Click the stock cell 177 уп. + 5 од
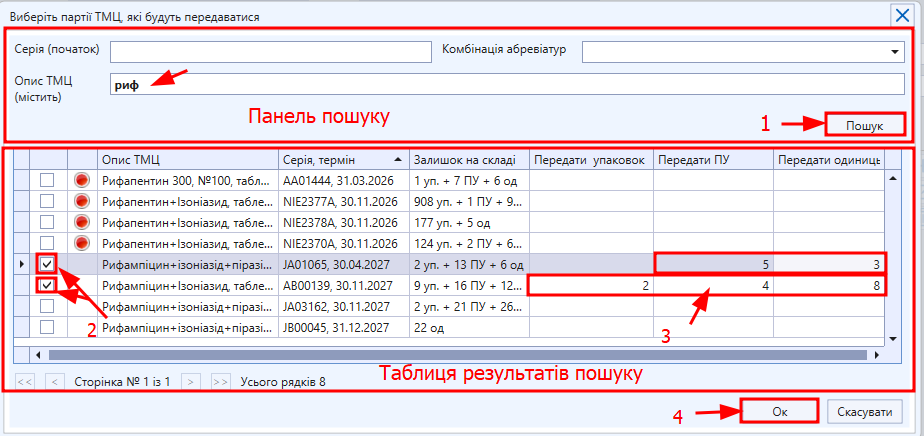The width and height of the screenshot is (924, 436). coord(469,222)
